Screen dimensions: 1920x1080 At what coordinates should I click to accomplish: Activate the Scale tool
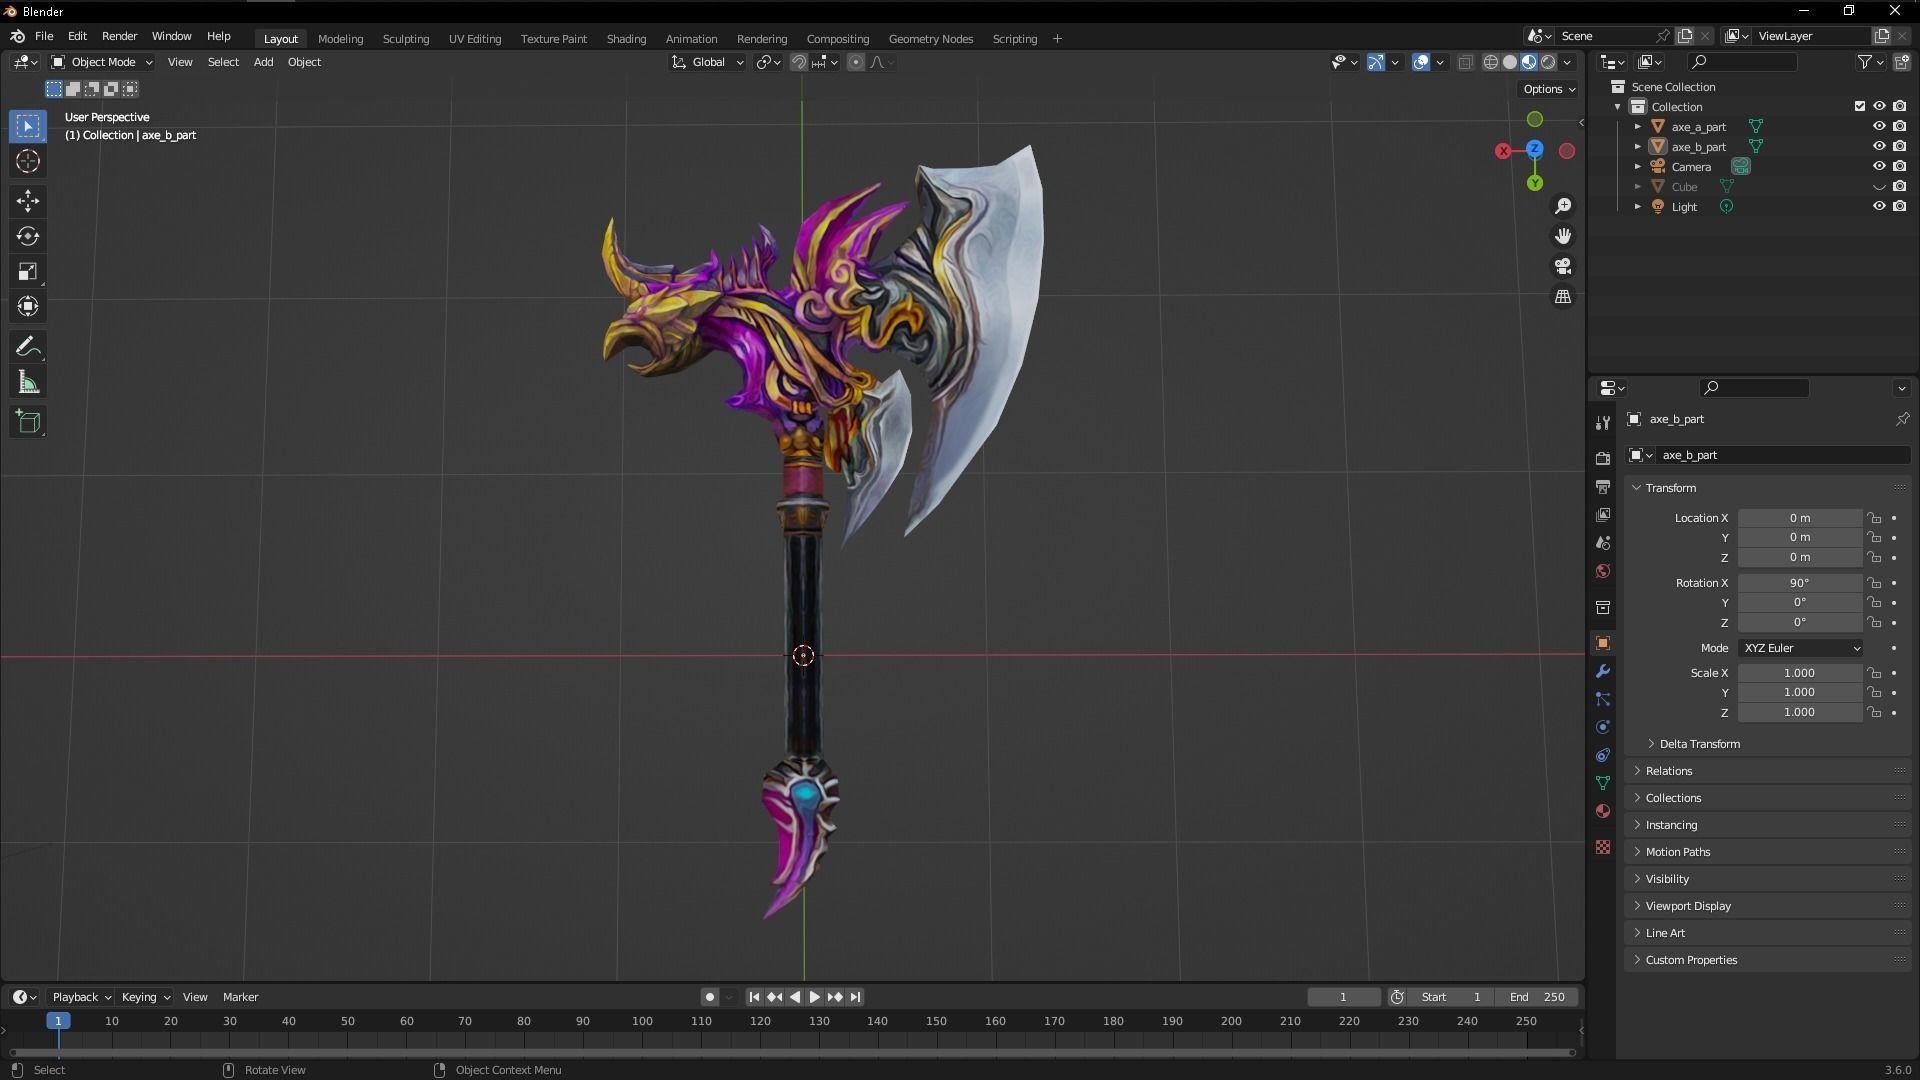28,271
